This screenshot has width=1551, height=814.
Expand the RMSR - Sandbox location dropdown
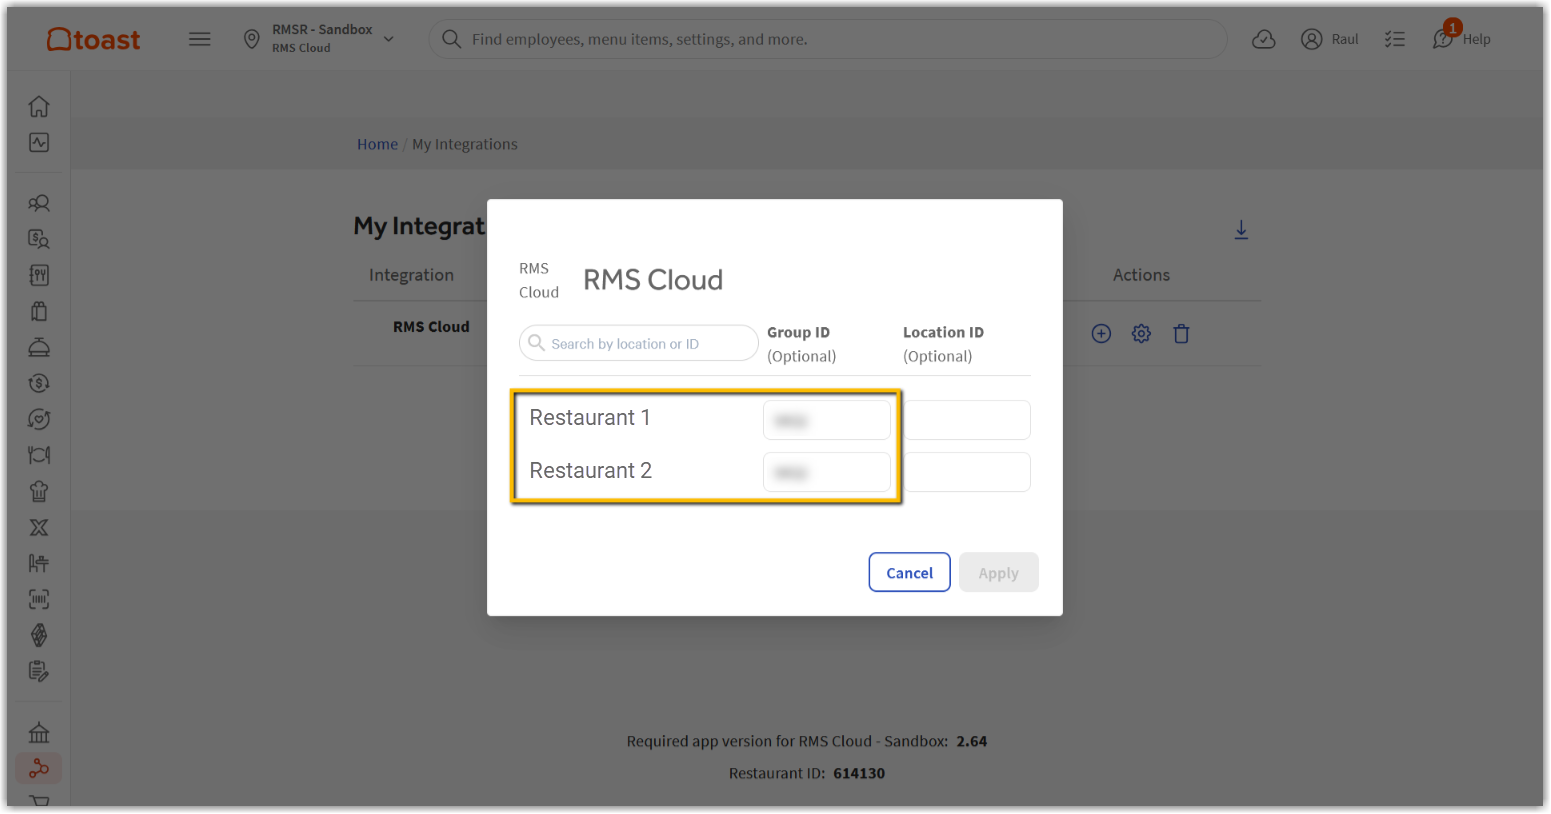389,39
